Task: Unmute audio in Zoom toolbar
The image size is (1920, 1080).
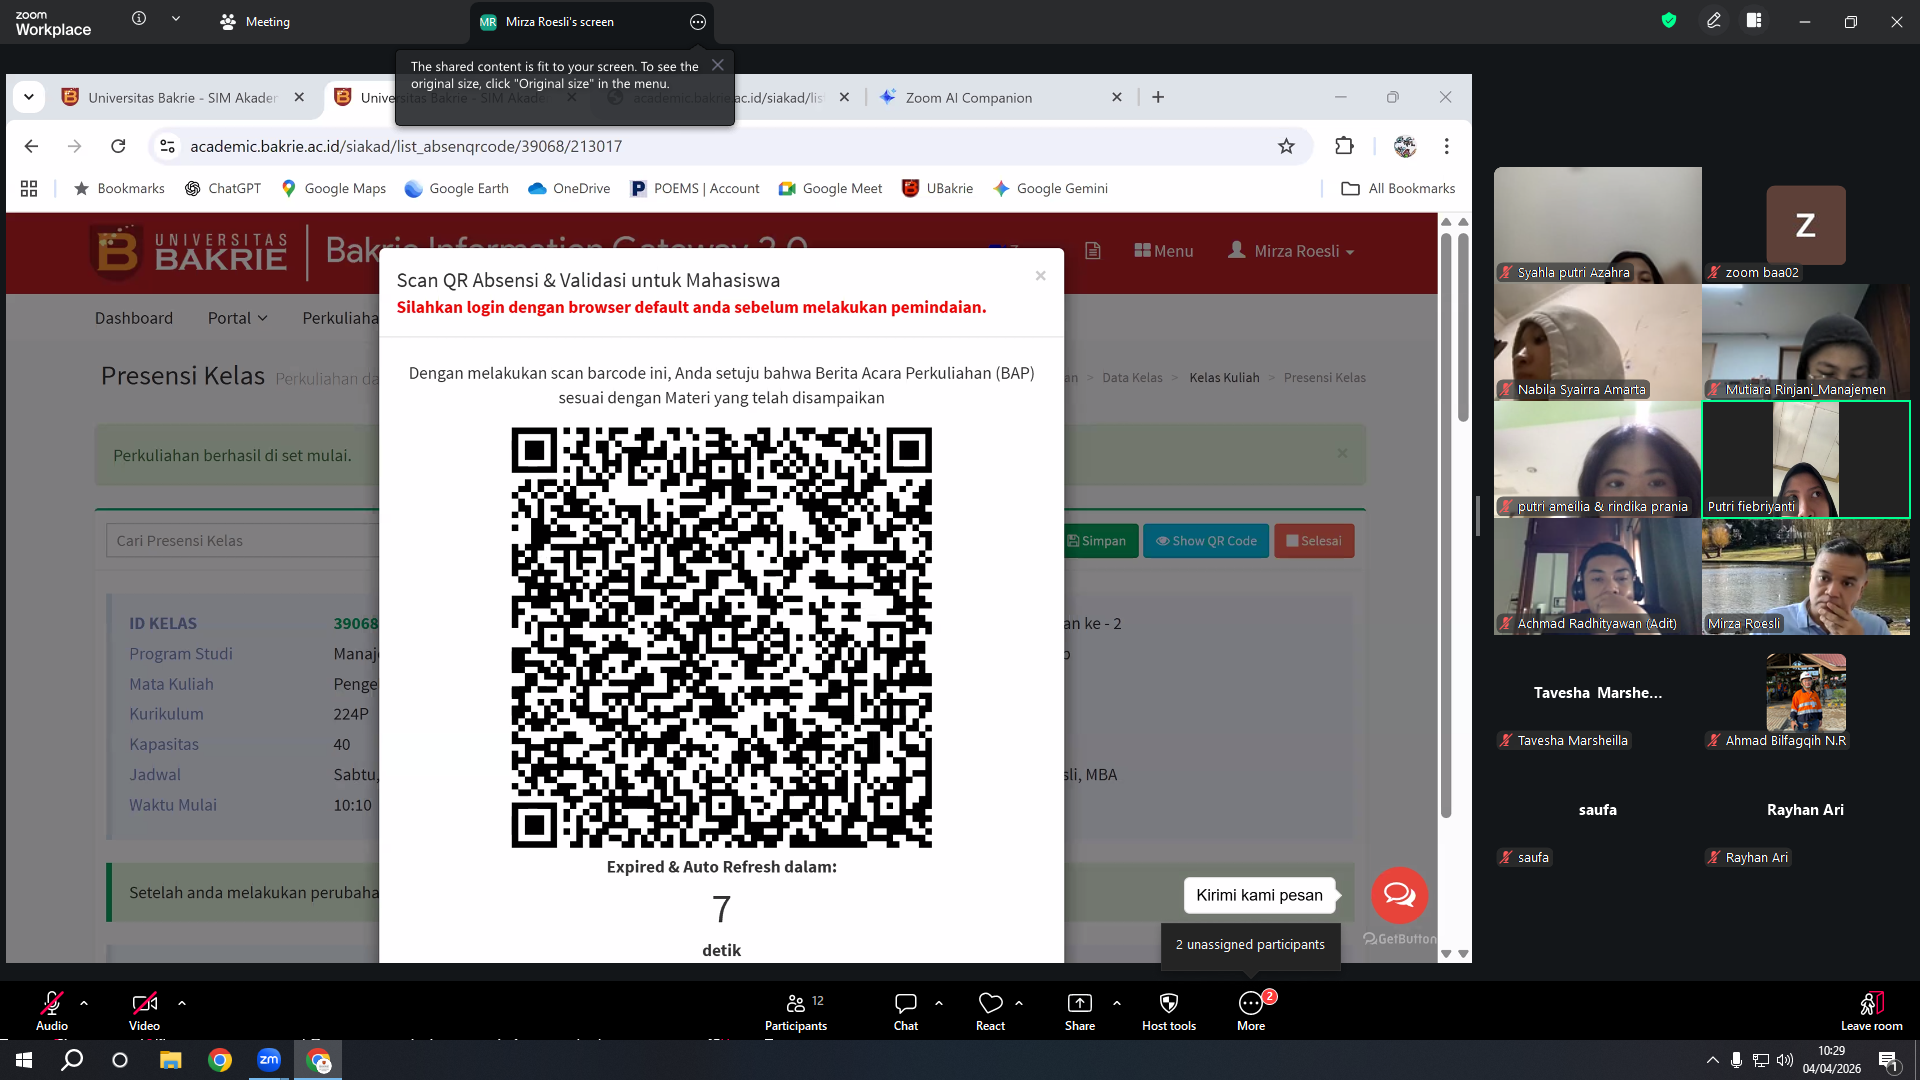Action: [52, 1010]
